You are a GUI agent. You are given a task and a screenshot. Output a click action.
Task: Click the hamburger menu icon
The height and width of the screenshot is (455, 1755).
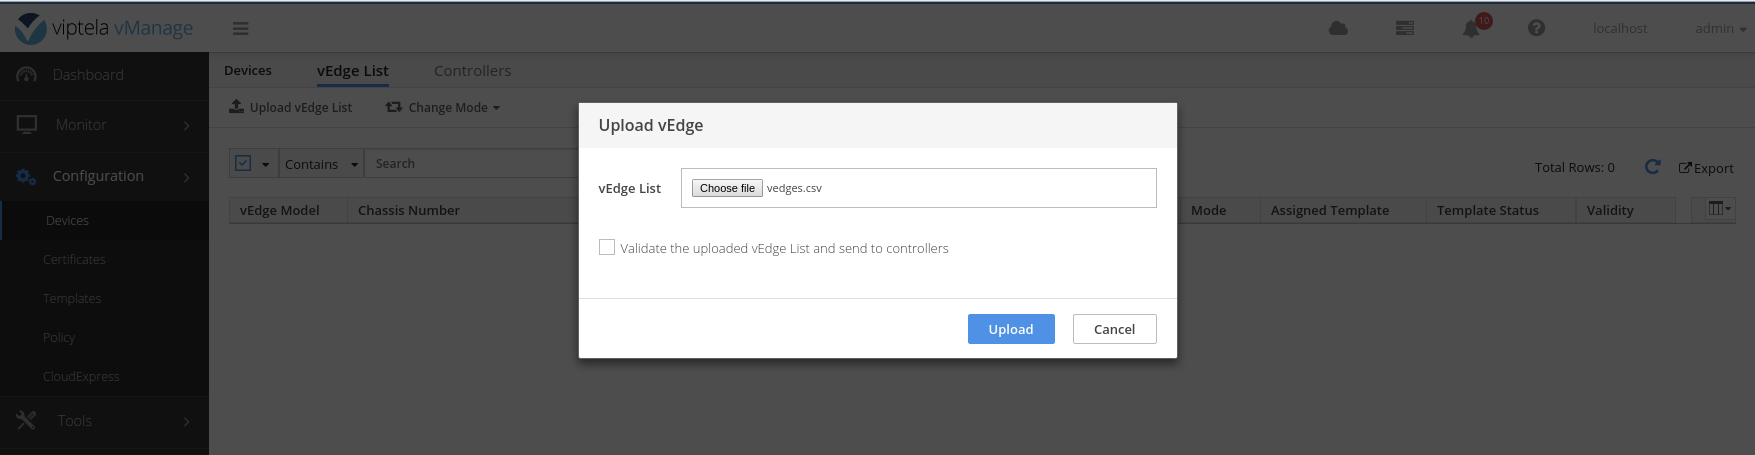(x=241, y=29)
